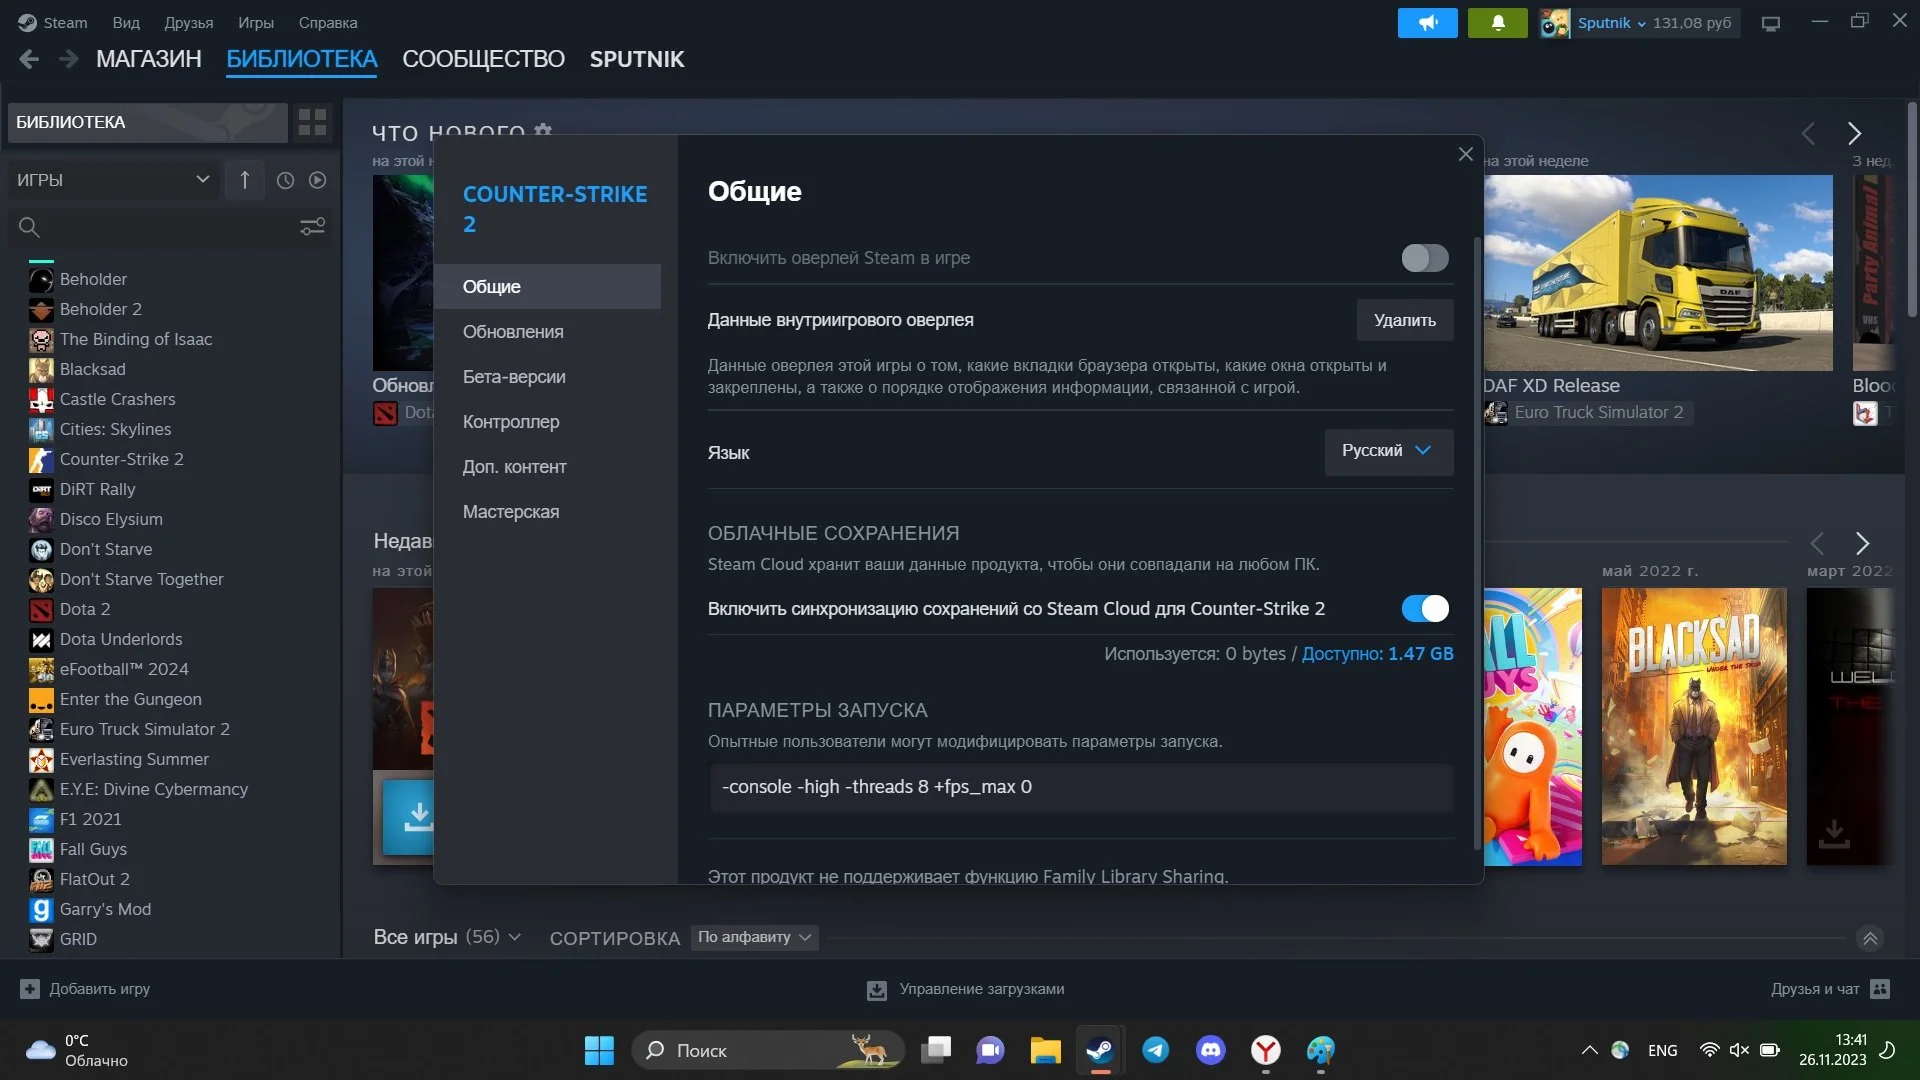1920x1080 pixels.
Task: Open the Вид menu
Action: pos(126,23)
